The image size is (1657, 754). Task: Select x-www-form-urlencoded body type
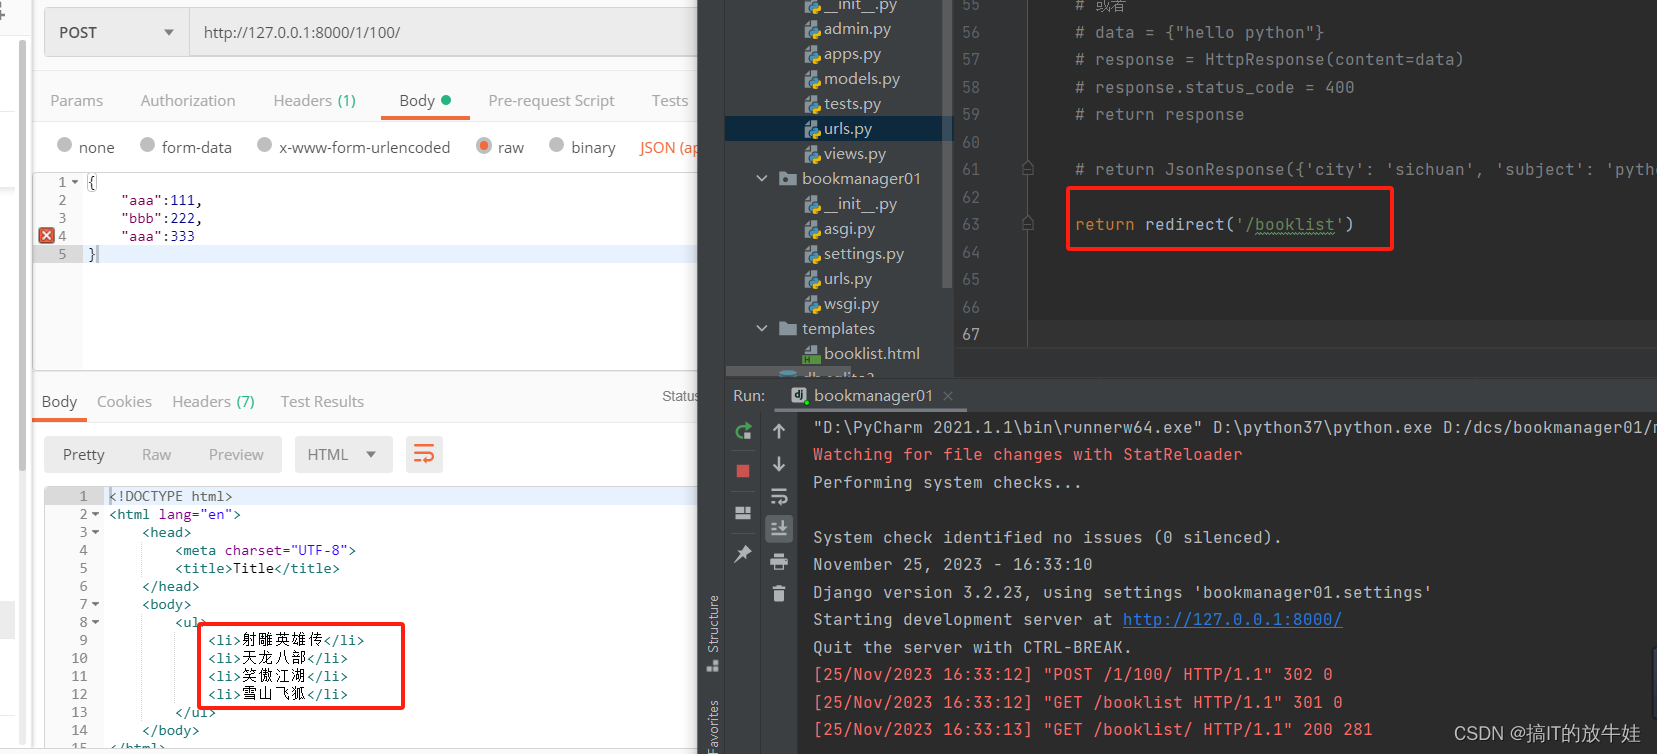coord(265,146)
